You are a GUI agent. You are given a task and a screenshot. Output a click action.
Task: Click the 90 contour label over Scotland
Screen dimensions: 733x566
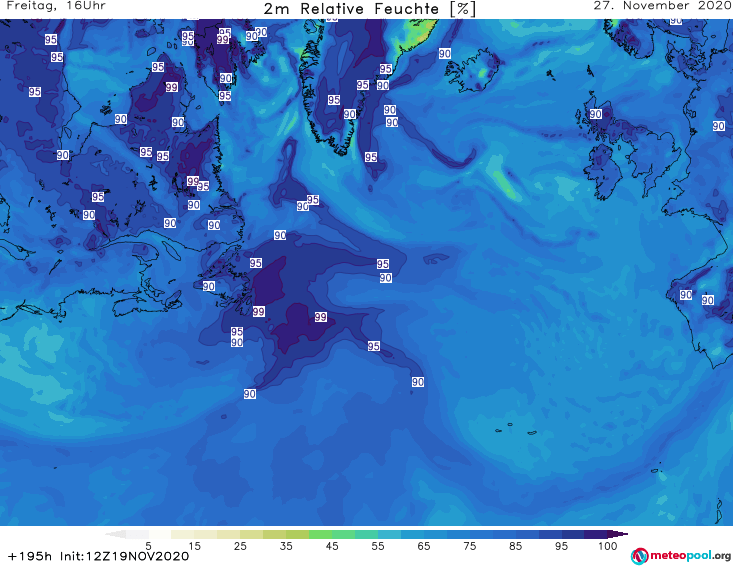coord(595,114)
